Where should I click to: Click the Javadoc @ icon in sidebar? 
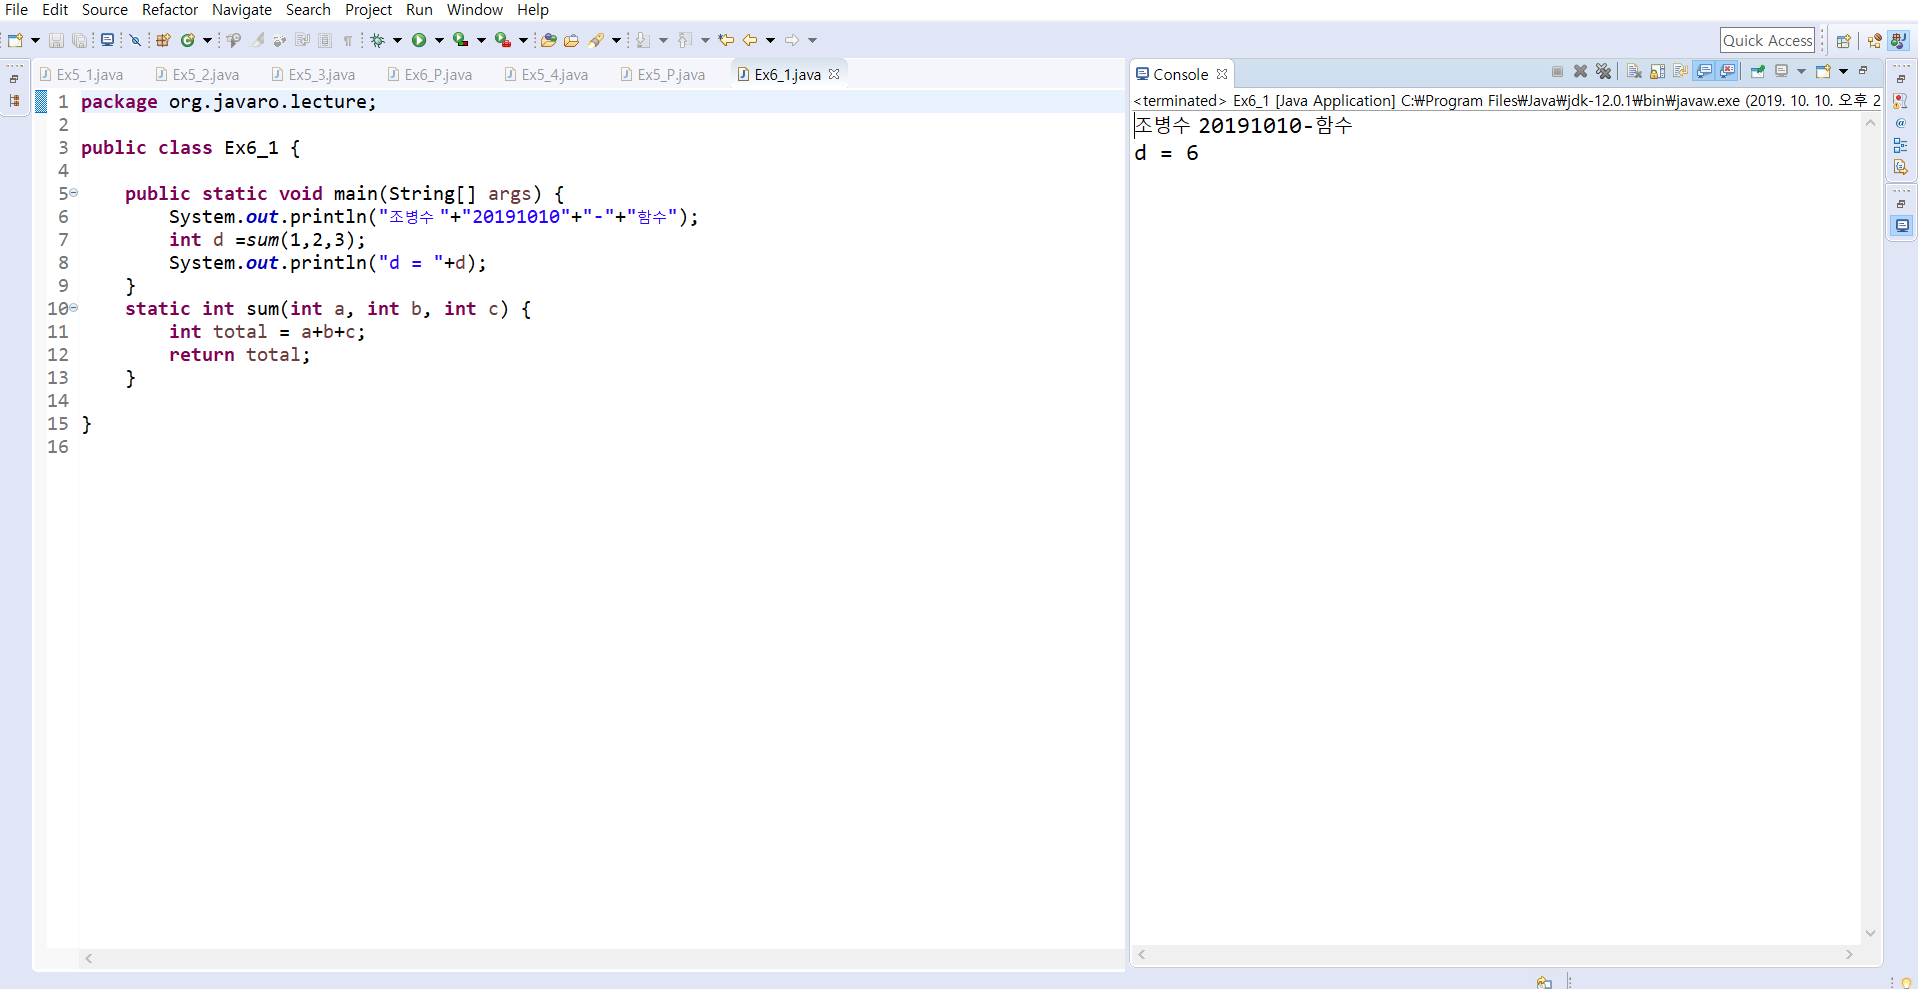1900,123
